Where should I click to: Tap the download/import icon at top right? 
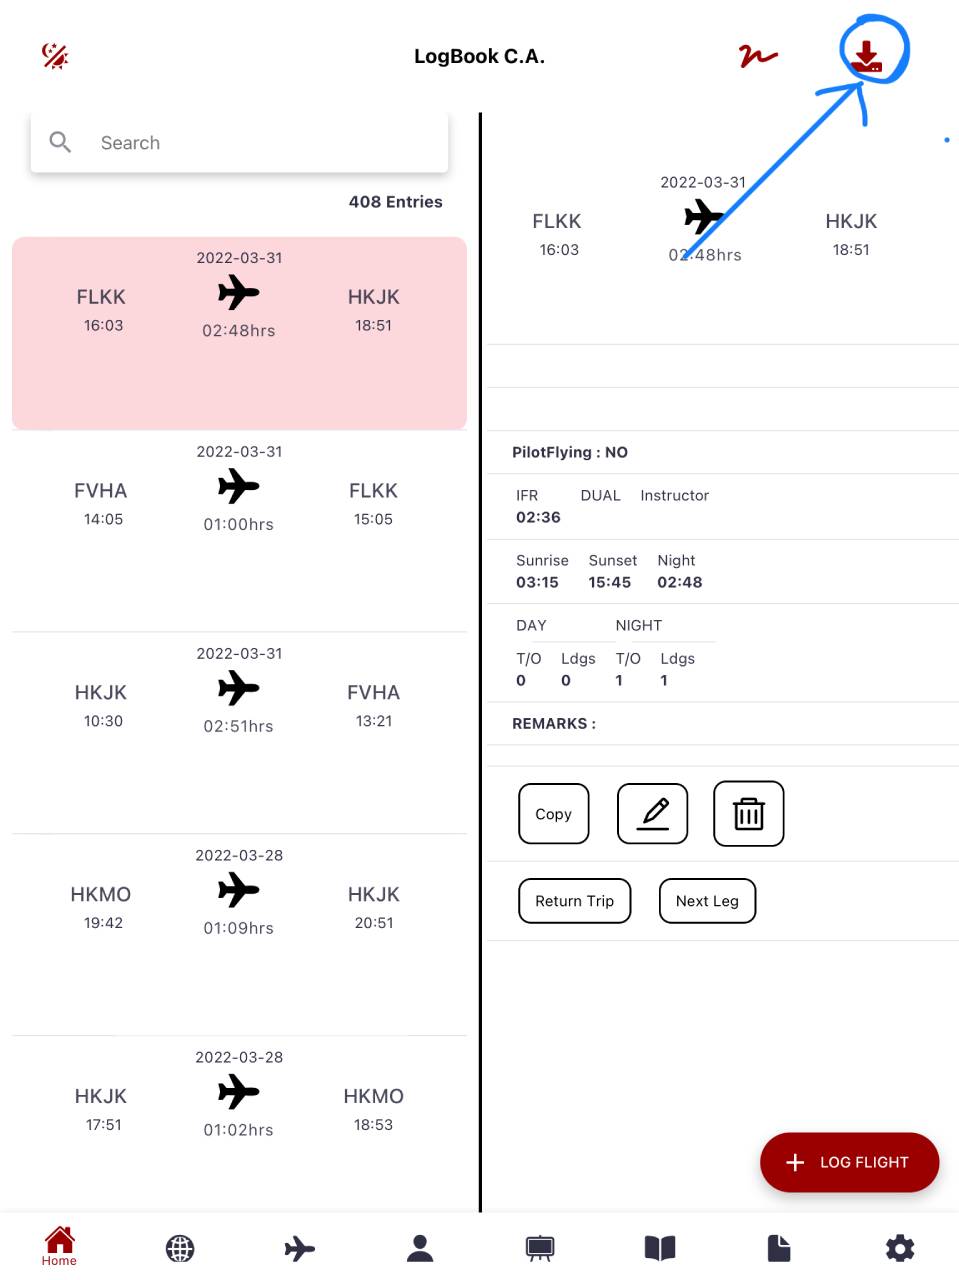pyautogui.click(x=867, y=56)
